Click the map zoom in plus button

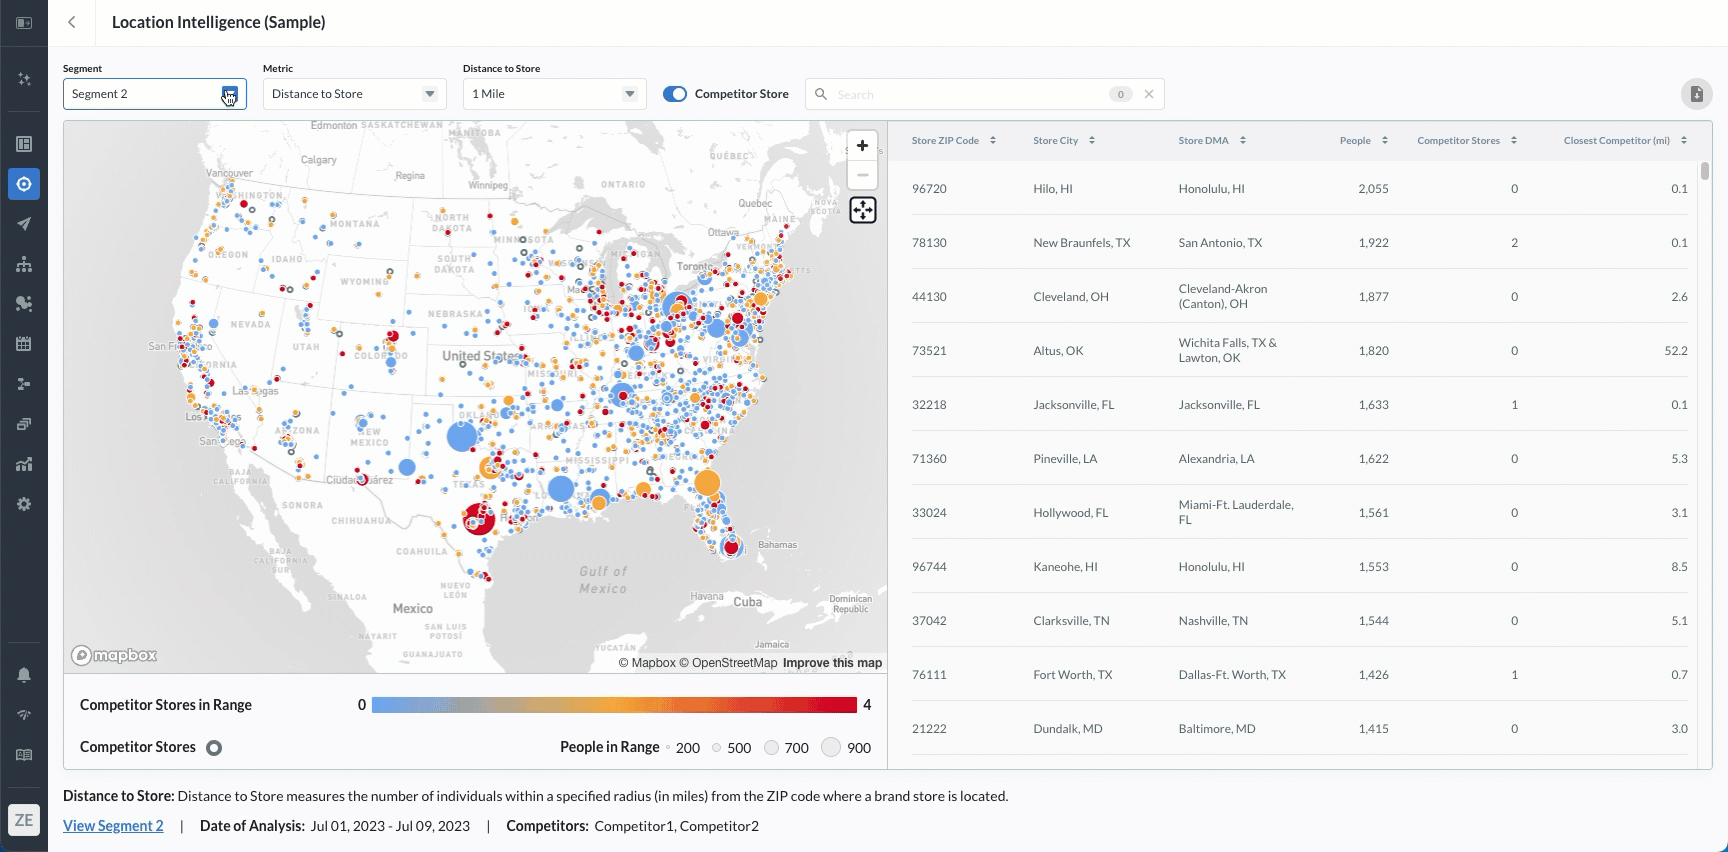tap(862, 146)
